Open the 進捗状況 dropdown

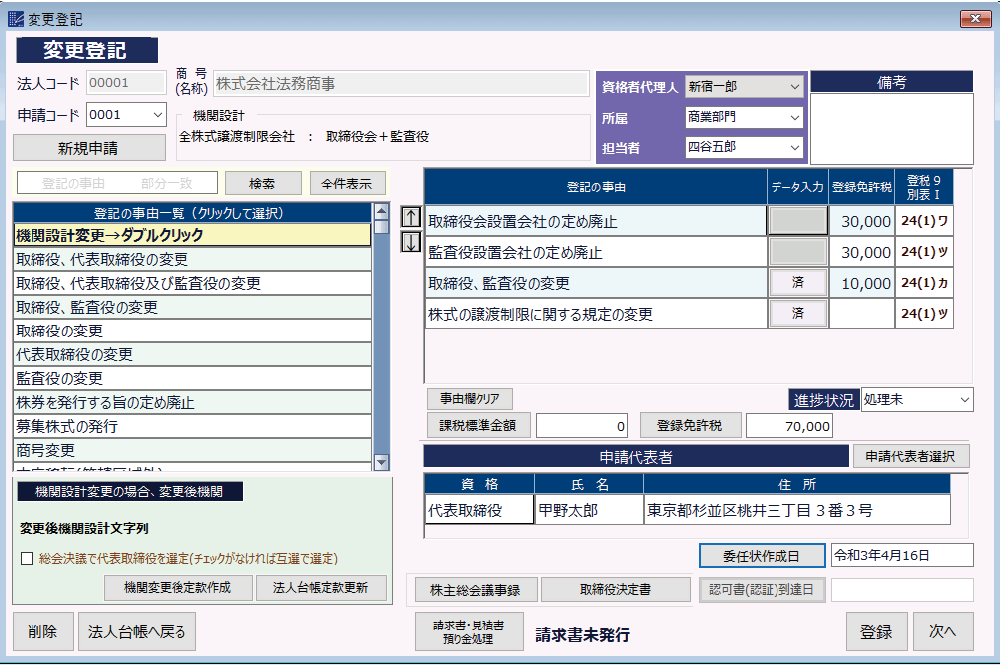coord(964,400)
